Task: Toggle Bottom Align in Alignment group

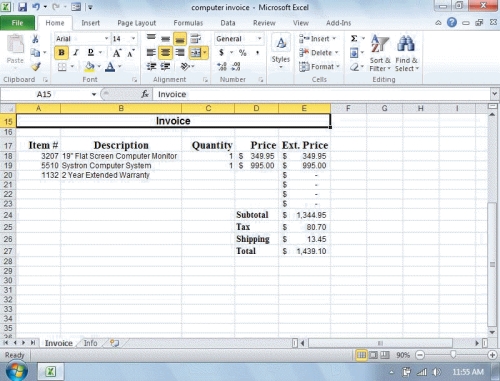Action: click(x=180, y=39)
